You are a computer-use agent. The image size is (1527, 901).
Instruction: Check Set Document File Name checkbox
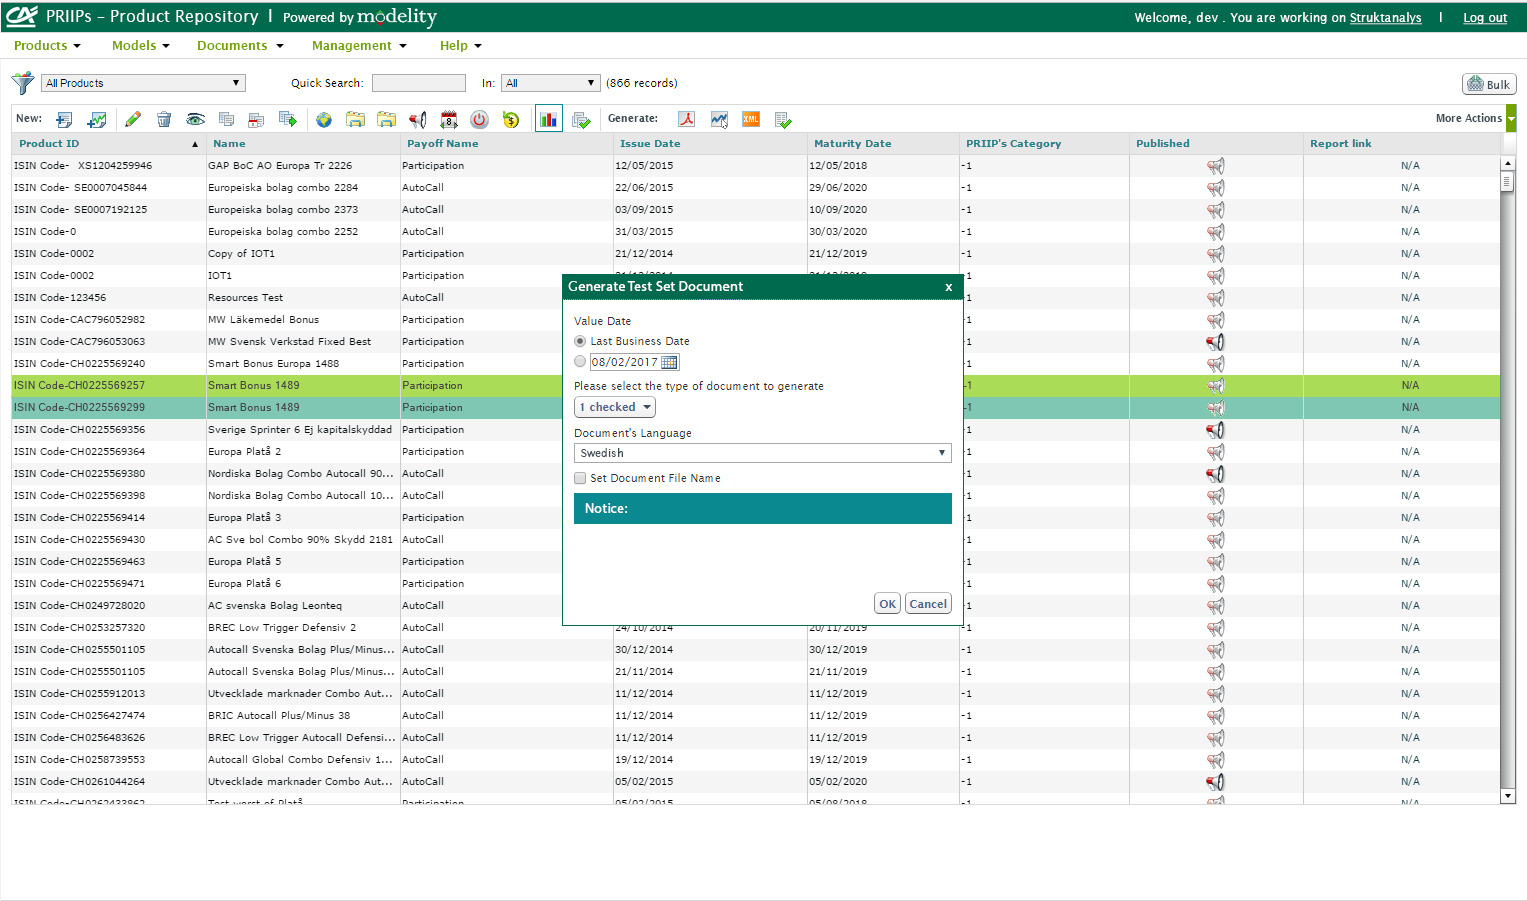pos(580,478)
